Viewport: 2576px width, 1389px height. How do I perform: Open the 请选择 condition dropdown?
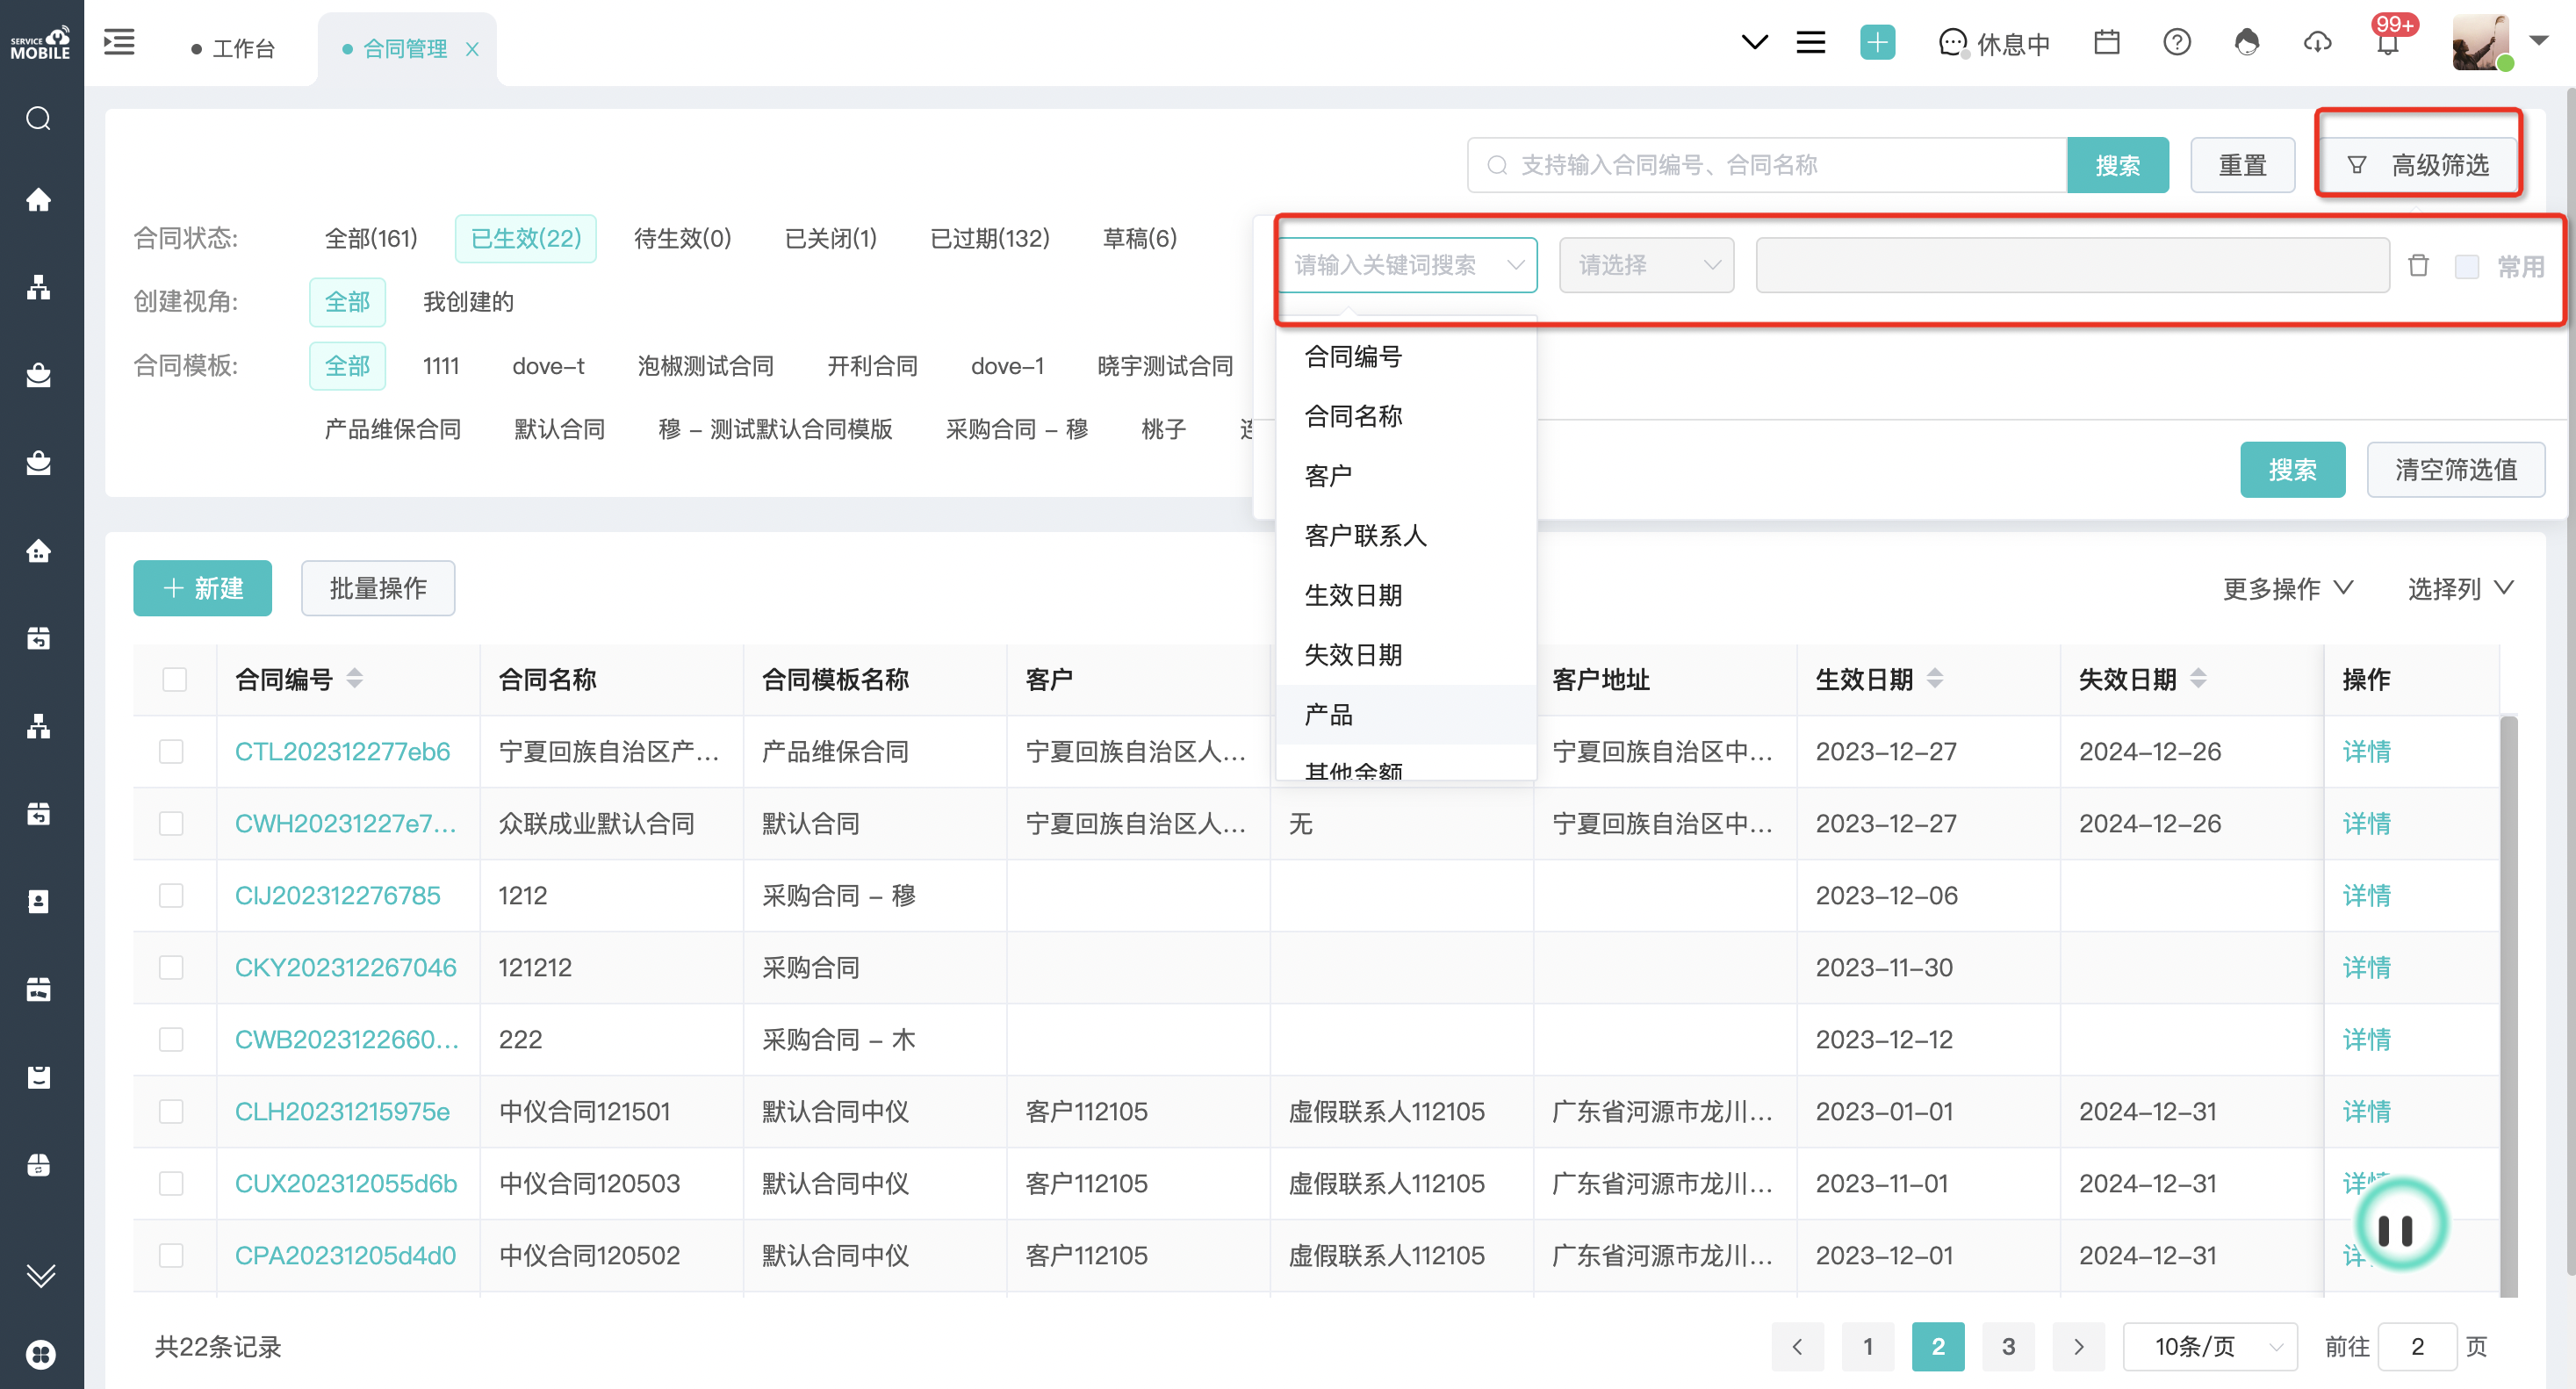pos(1646,265)
